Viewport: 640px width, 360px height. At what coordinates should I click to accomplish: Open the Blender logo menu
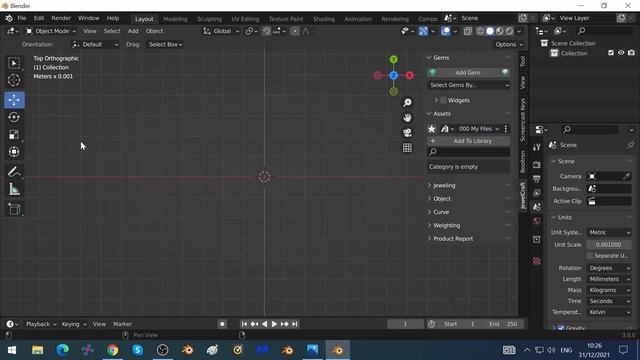click(9, 18)
